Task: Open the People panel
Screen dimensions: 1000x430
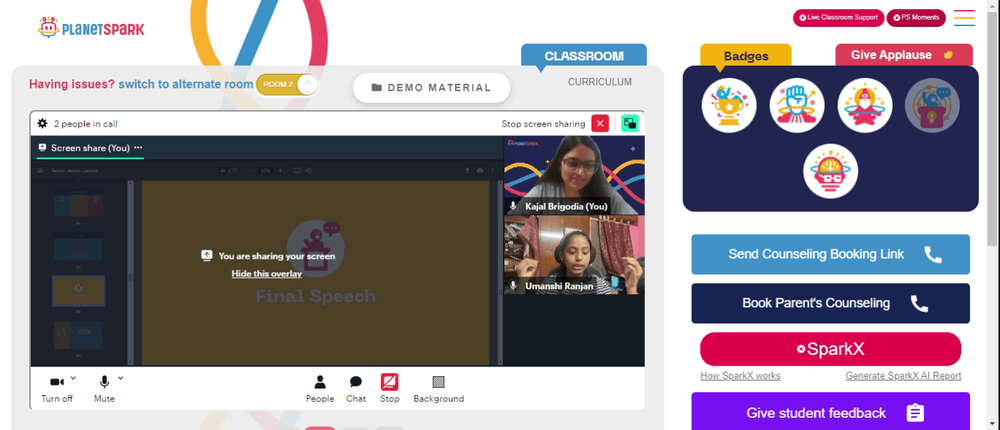Action: click(320, 389)
